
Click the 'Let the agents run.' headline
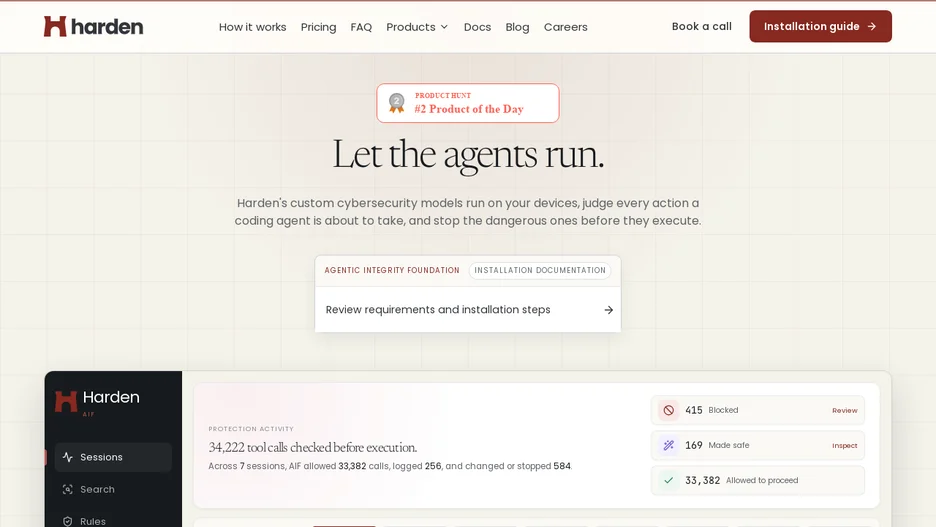coord(468,154)
